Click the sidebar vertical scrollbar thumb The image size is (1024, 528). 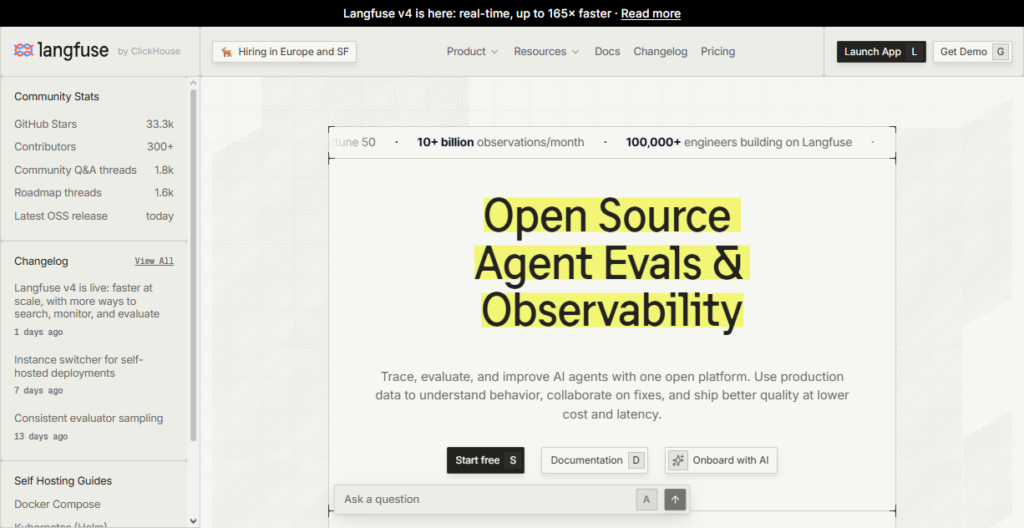coord(193,265)
